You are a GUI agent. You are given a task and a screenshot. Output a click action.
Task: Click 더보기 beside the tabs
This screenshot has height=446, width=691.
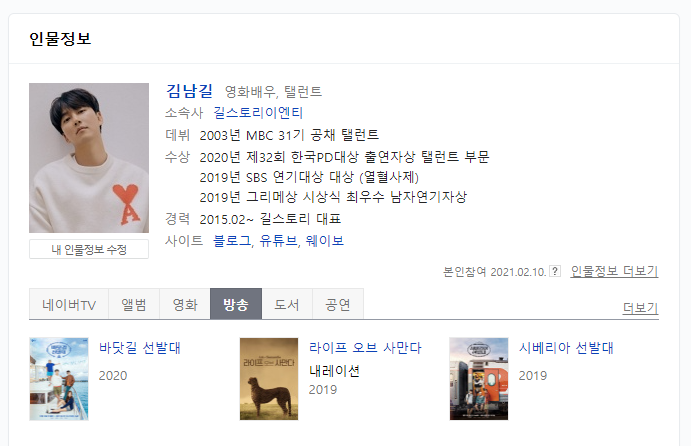pos(640,308)
